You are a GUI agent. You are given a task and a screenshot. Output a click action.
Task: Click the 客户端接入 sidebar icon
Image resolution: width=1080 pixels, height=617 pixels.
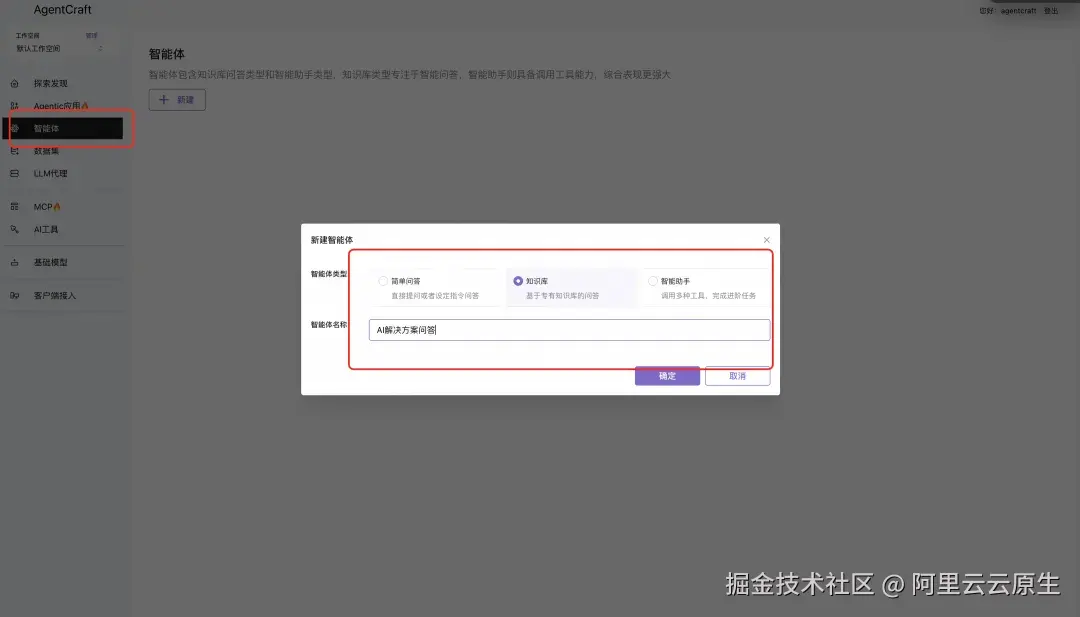click(12, 295)
